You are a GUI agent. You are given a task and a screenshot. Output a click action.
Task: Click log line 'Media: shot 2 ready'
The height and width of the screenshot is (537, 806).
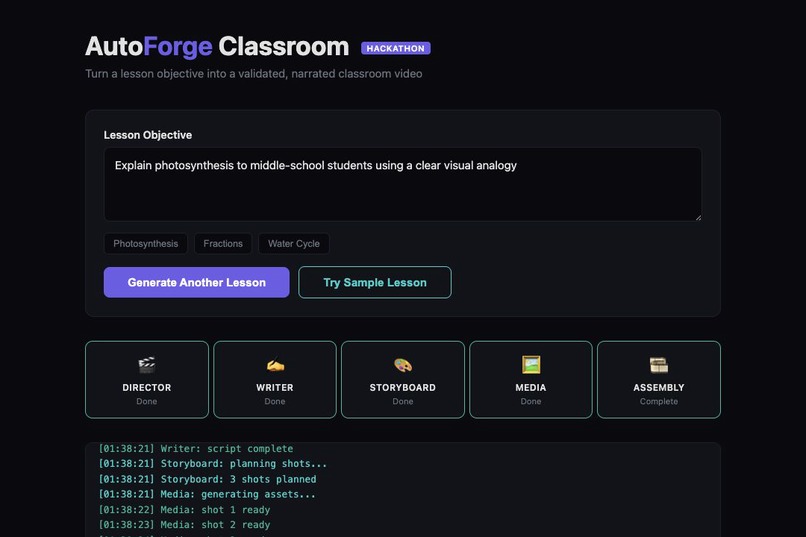[184, 525]
